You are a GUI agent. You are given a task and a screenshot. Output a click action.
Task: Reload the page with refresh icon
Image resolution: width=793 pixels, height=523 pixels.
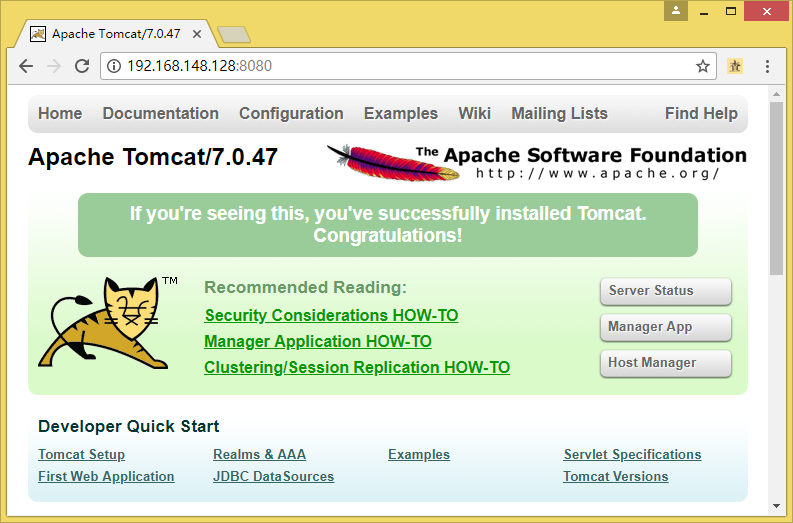81,66
